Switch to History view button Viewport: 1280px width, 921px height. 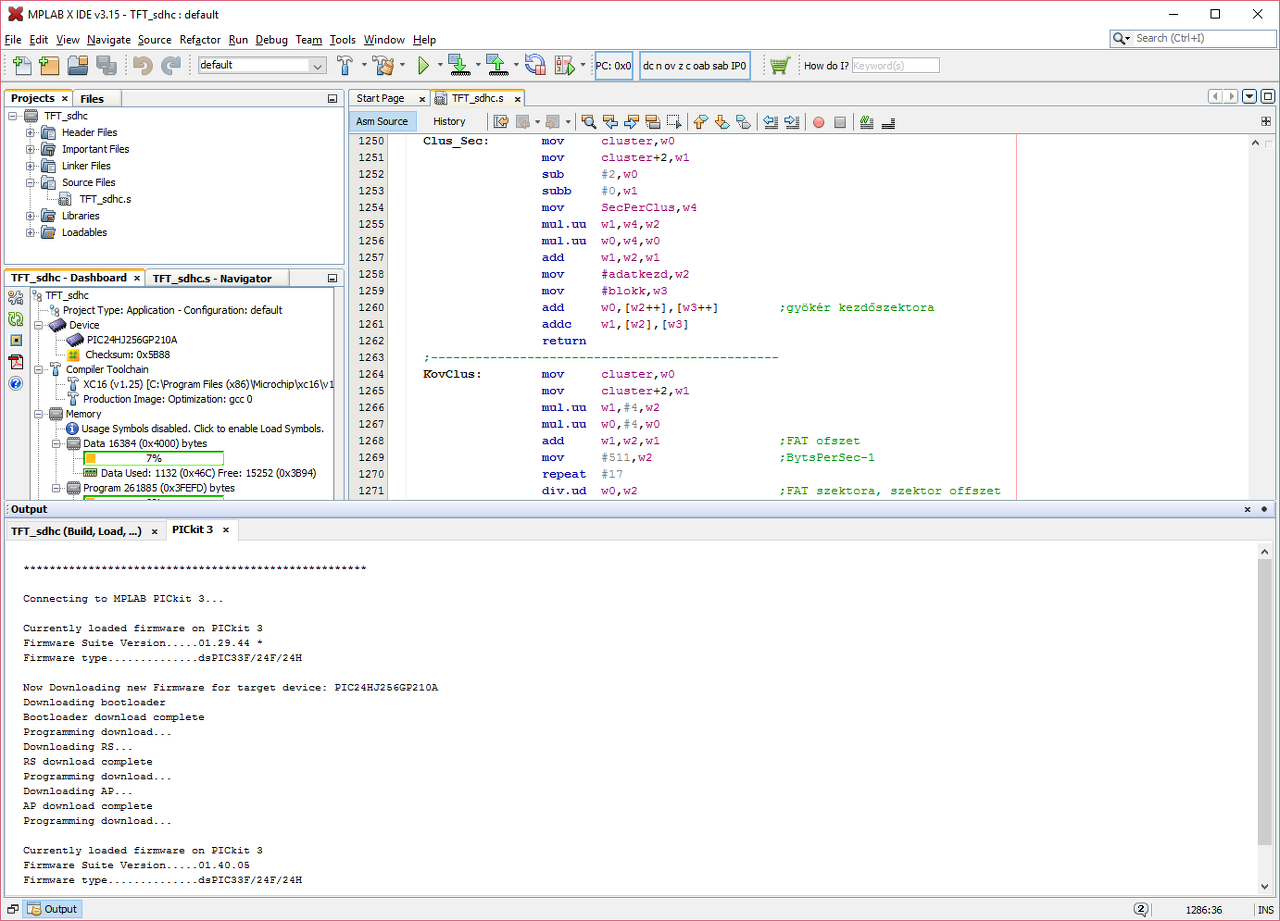tap(449, 121)
